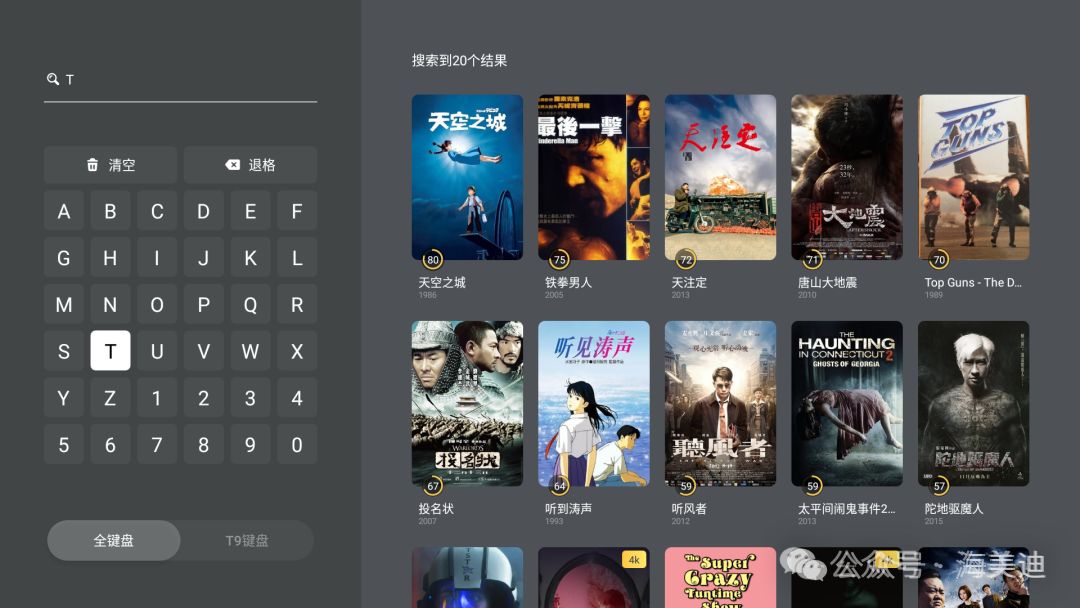
Task: Click the 70 rating badge on Top Guns
Action: coord(939,260)
